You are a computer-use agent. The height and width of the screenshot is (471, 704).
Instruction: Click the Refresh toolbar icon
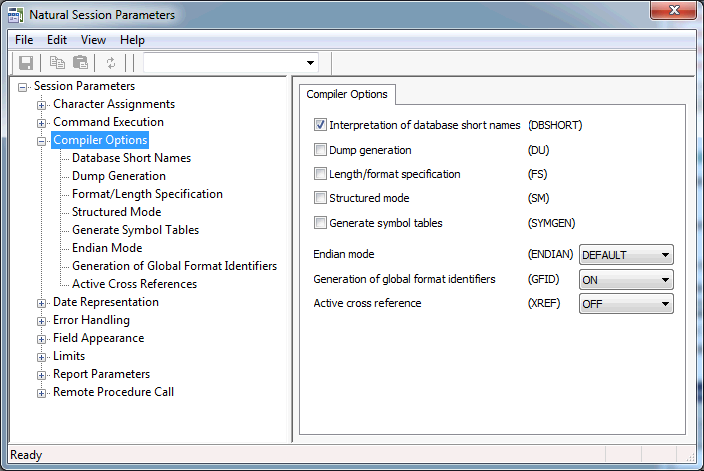click(x=111, y=63)
